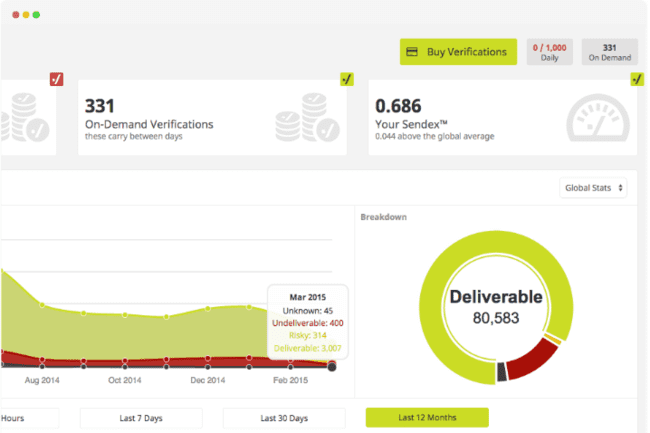Image resolution: width=650 pixels, height=433 pixels.
Task: Select the Last 30 Days range
Action: pos(284,417)
